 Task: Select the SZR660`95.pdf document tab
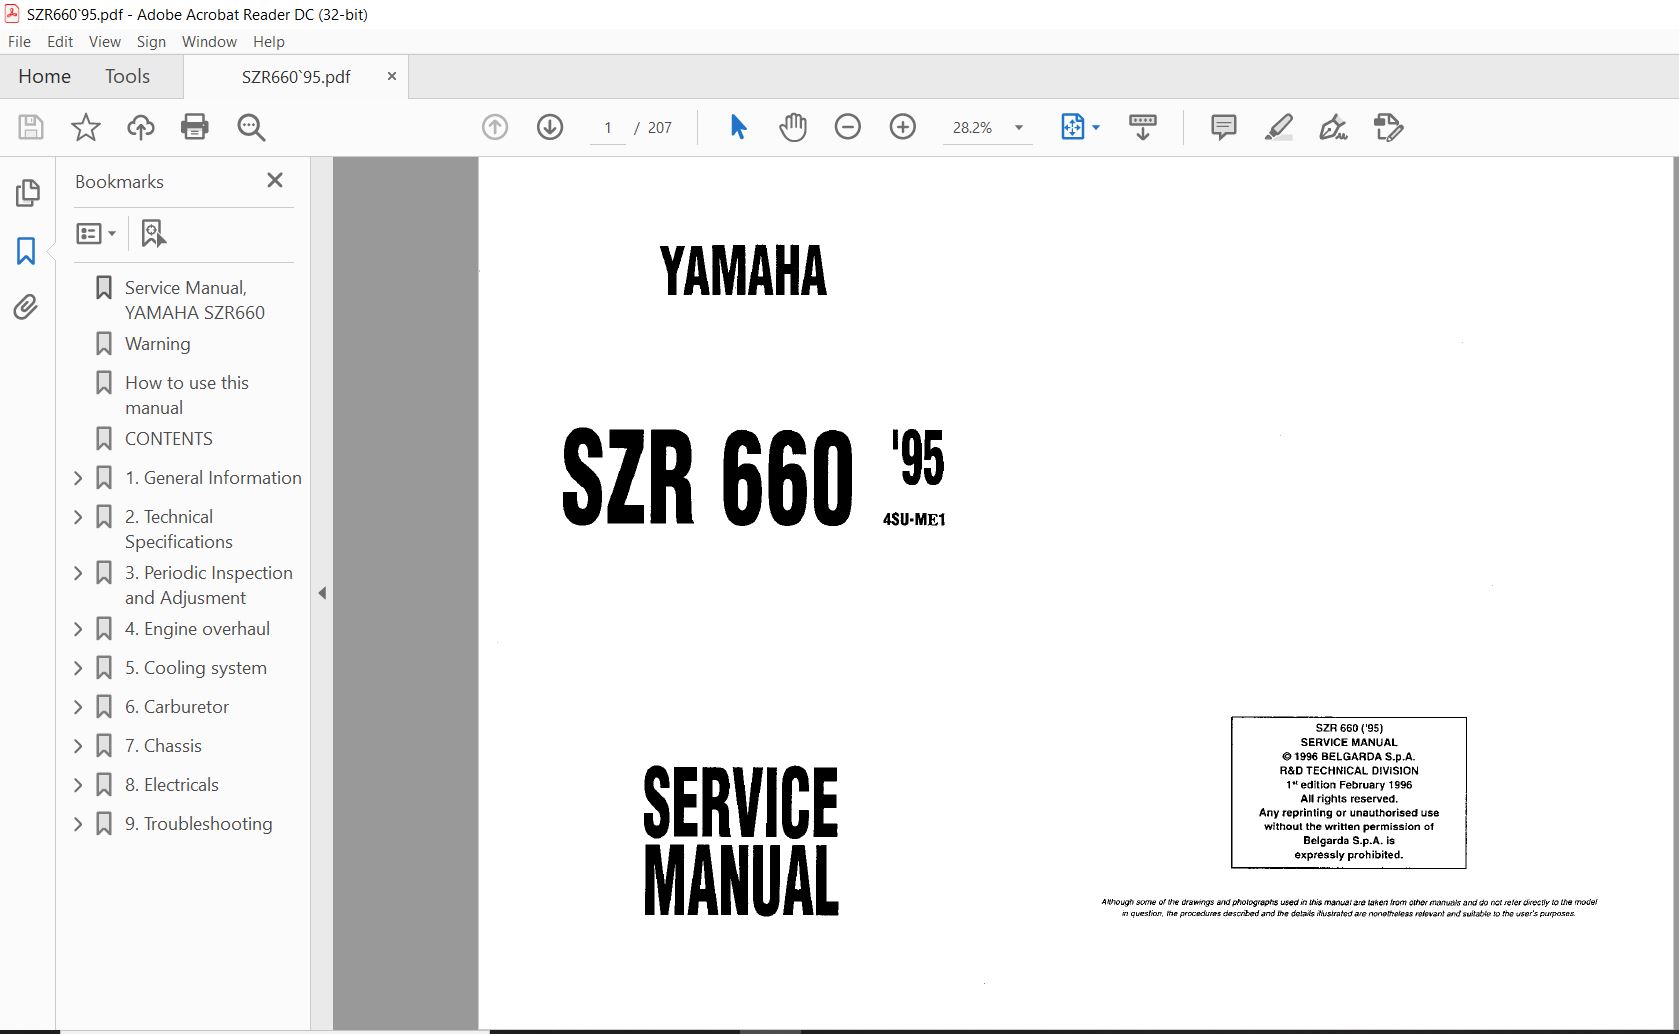pyautogui.click(x=296, y=77)
